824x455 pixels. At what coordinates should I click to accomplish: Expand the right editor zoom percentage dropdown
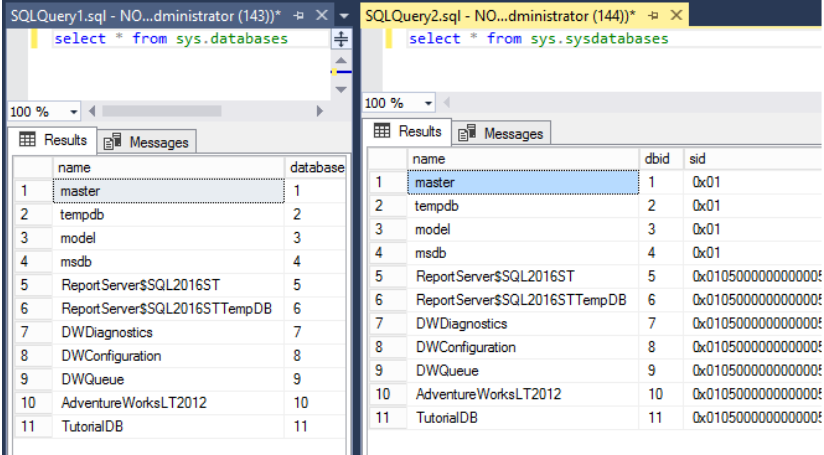[429, 103]
